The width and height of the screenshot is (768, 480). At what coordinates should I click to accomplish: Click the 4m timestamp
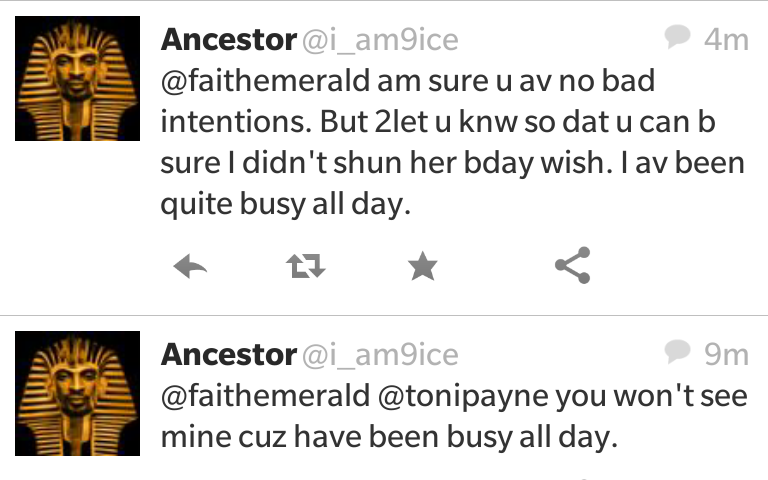pyautogui.click(x=726, y=40)
